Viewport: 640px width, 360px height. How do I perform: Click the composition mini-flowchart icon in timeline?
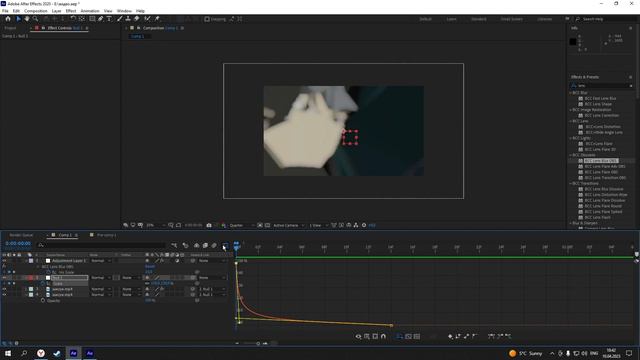point(174,245)
